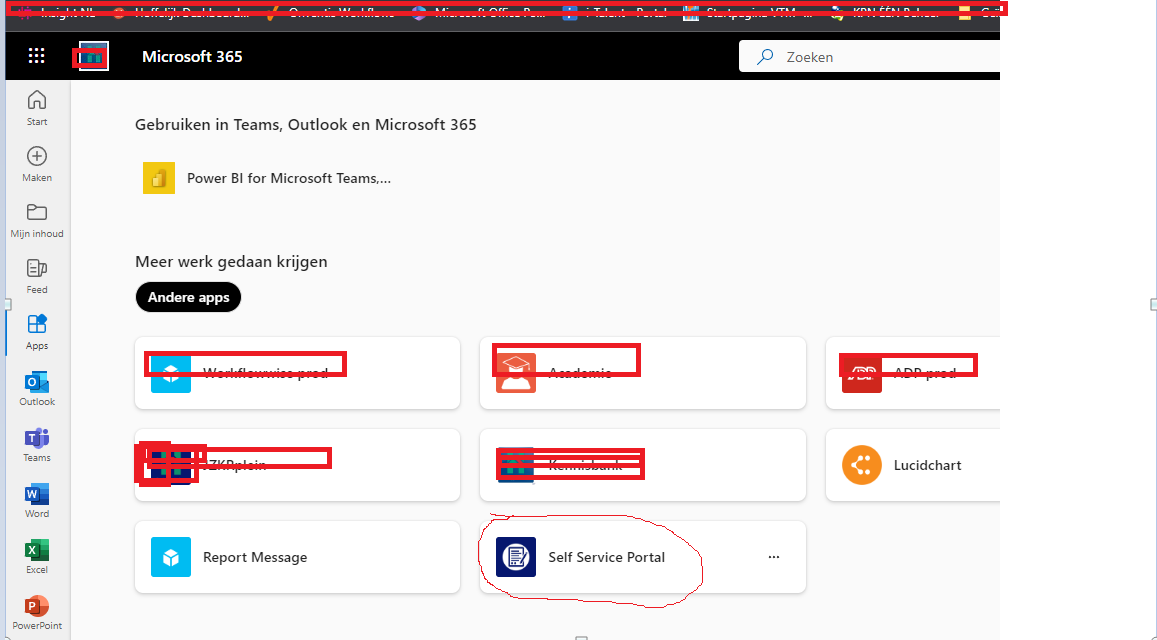Open the Report Message app card
Image resolution: width=1157 pixels, height=640 pixels.
coord(297,557)
